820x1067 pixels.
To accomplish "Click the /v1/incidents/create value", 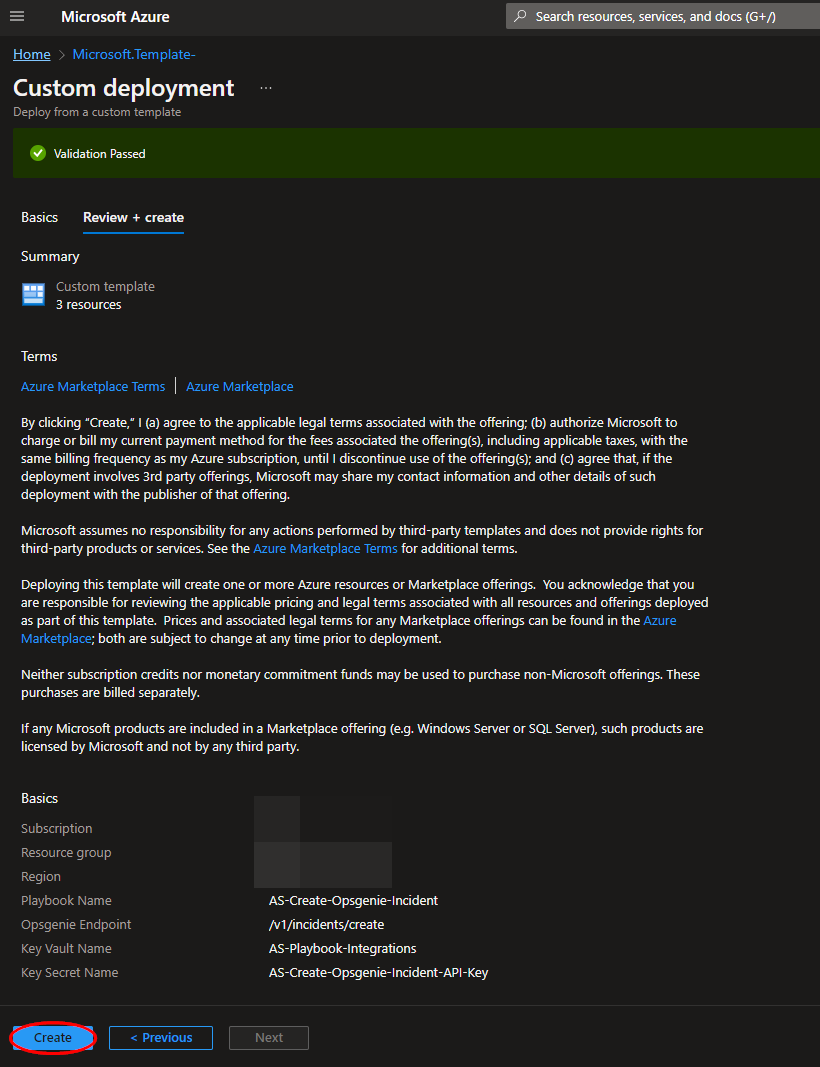I will pos(327,925).
